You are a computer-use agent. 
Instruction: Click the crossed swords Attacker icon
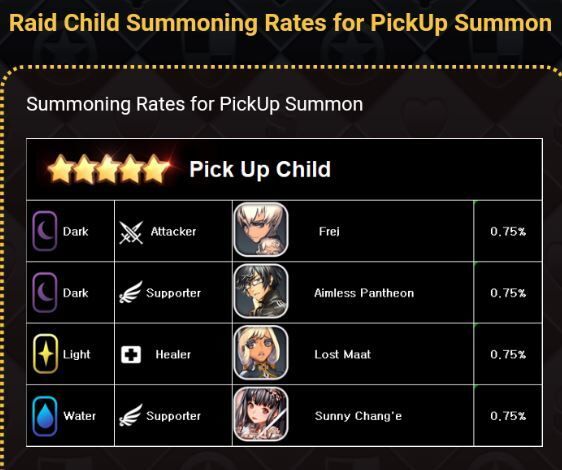(131, 233)
